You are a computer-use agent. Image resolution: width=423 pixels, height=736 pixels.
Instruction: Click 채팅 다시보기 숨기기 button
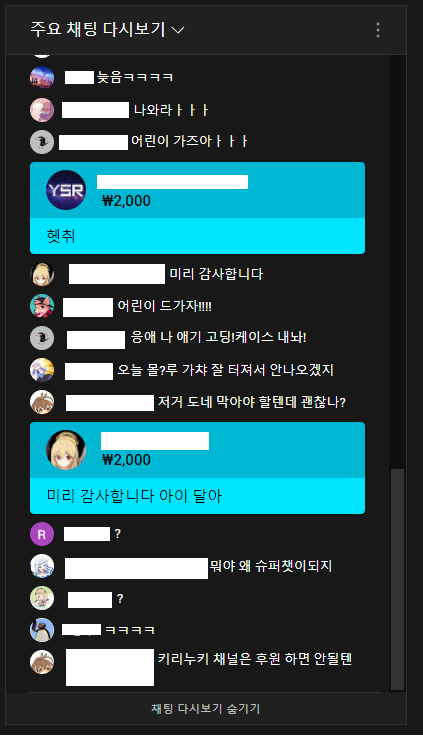point(206,708)
